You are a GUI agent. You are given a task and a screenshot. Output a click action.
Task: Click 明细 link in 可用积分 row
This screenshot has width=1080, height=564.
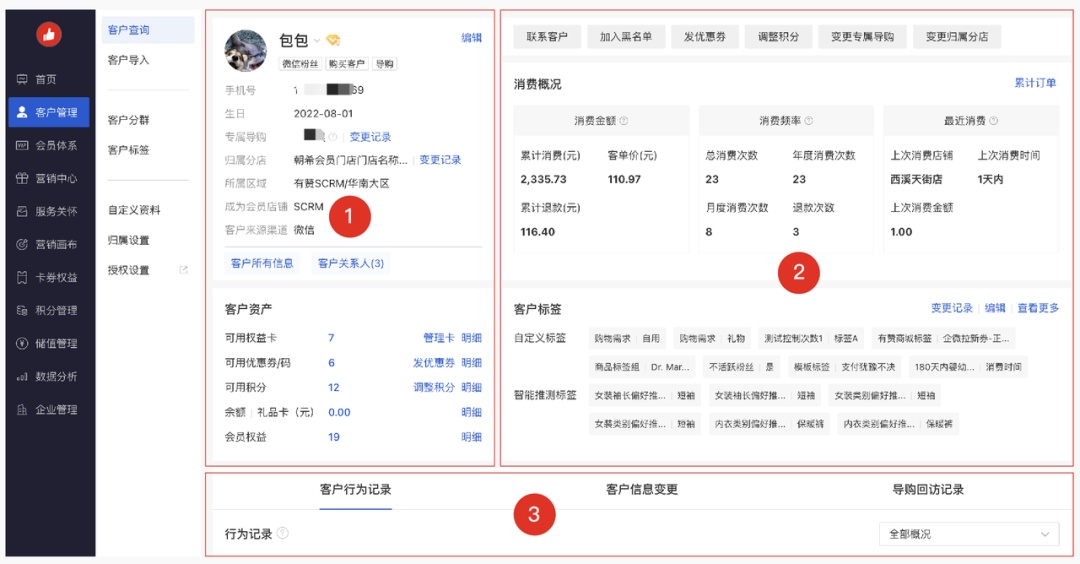click(471, 387)
